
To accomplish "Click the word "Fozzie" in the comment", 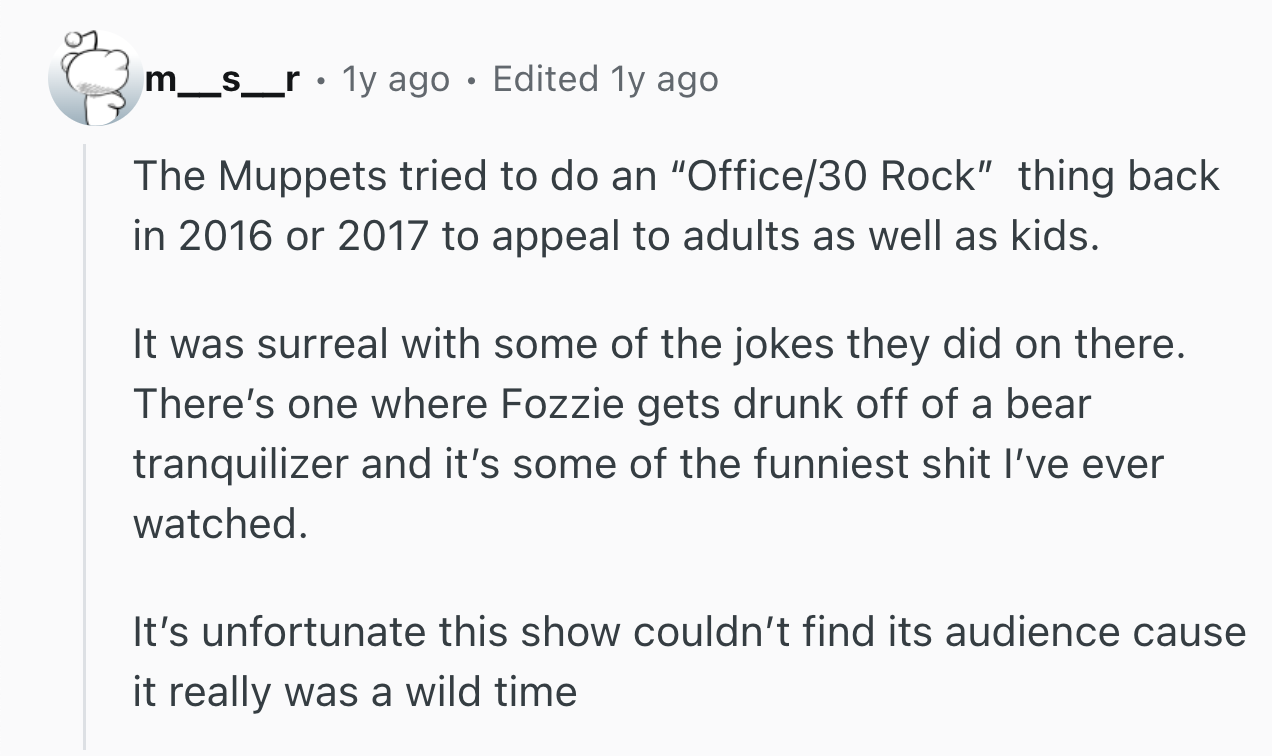I will [555, 403].
